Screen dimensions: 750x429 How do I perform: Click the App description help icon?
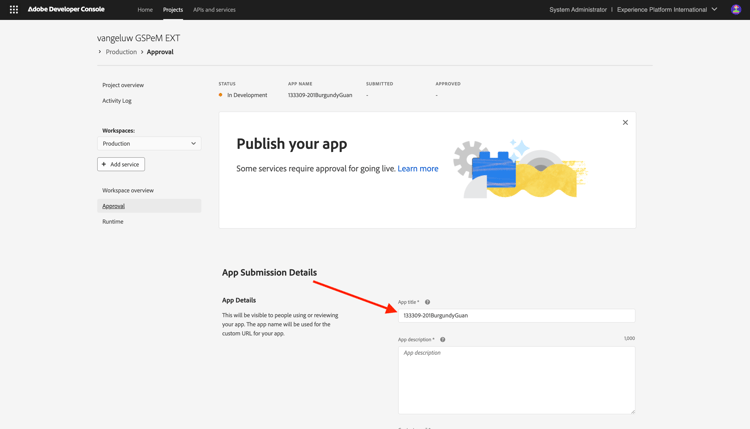pyautogui.click(x=442, y=340)
